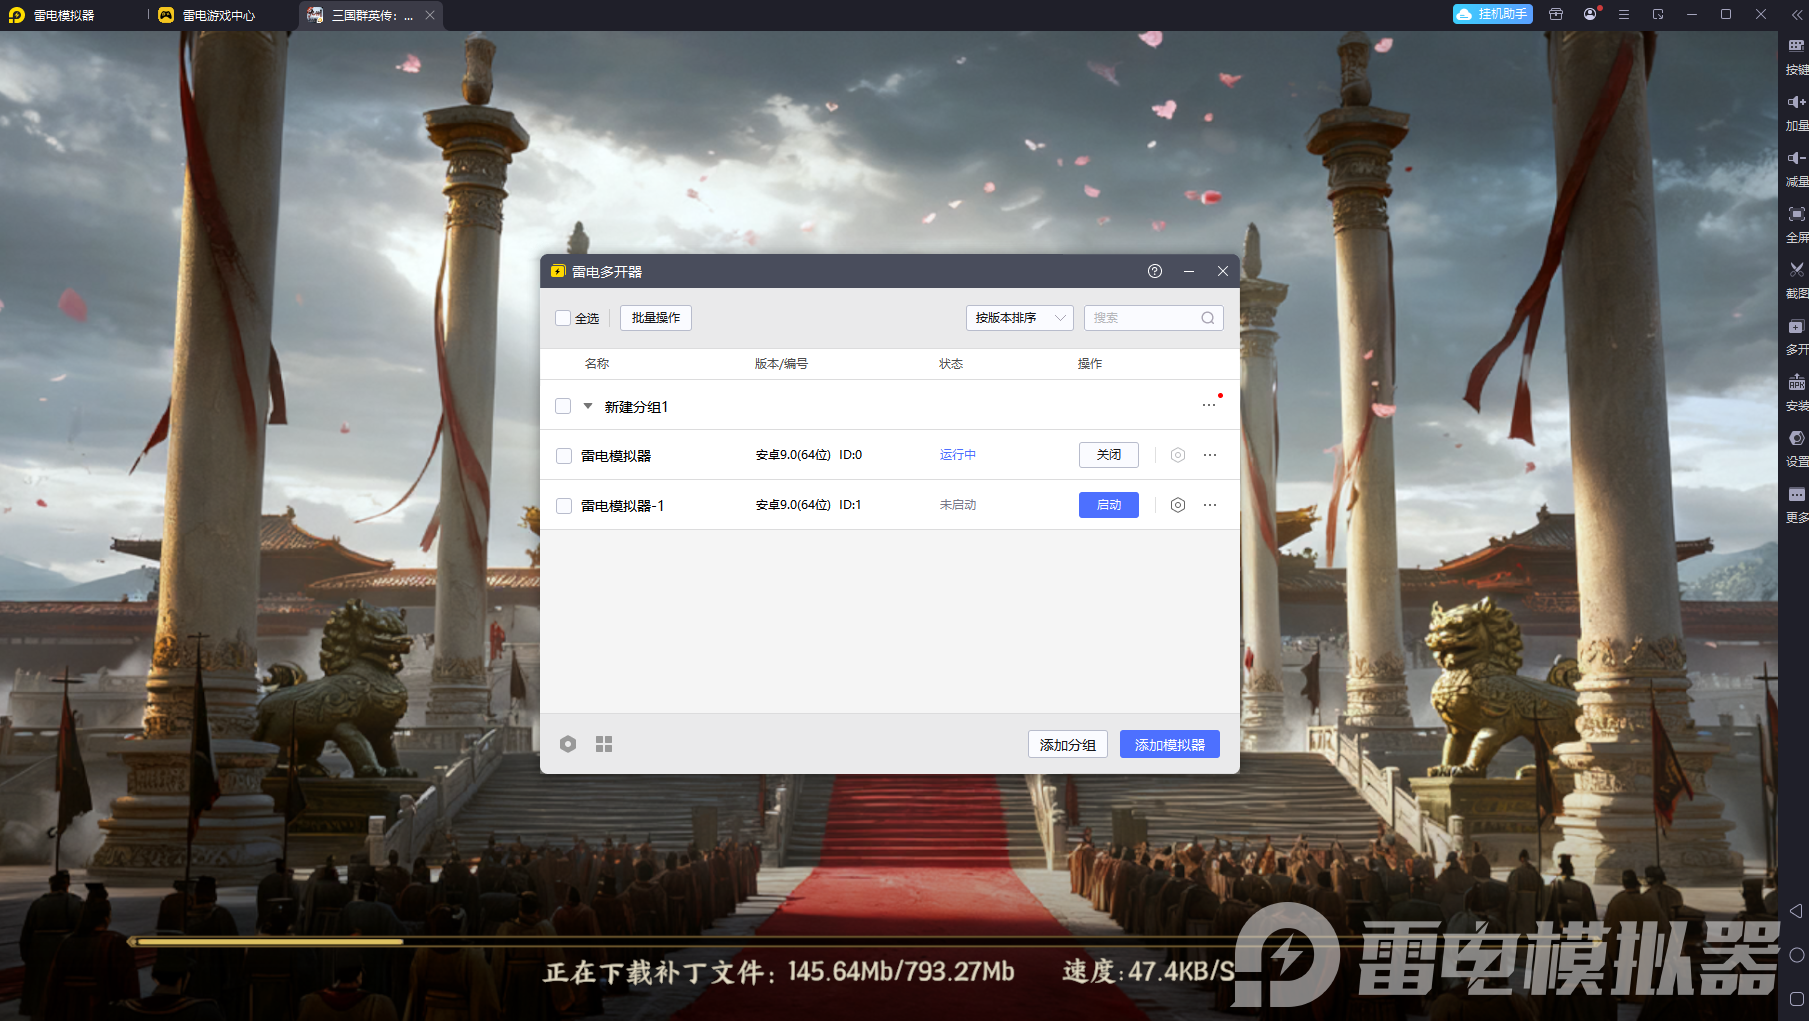Click the 操作 column header
Image resolution: width=1809 pixels, height=1021 pixels.
tap(1090, 364)
